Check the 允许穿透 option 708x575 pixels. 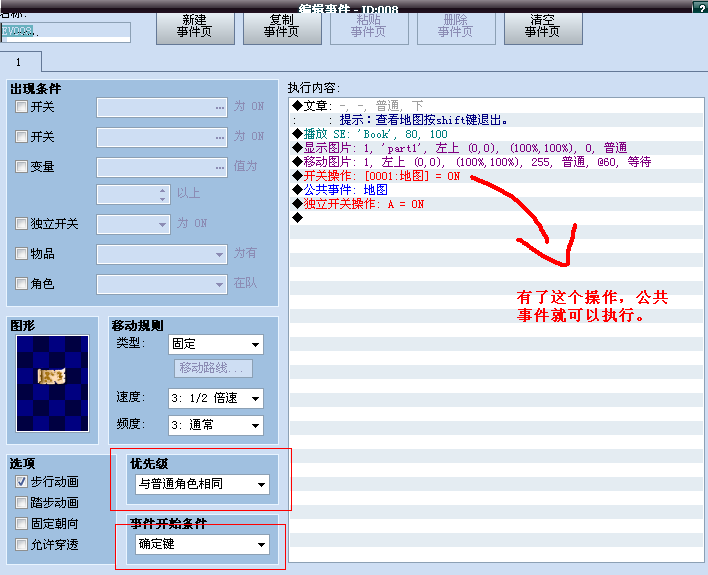21,544
